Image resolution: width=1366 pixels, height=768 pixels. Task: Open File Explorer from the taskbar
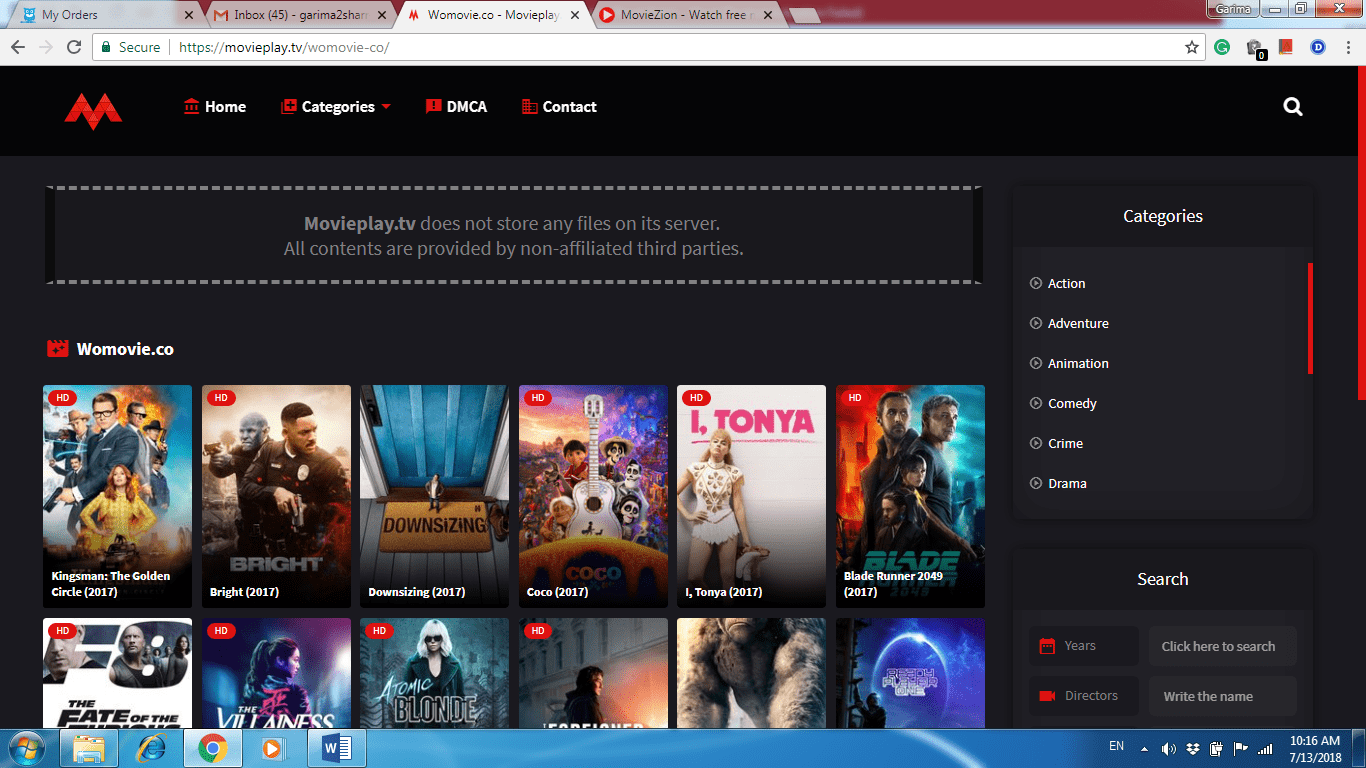(88, 748)
